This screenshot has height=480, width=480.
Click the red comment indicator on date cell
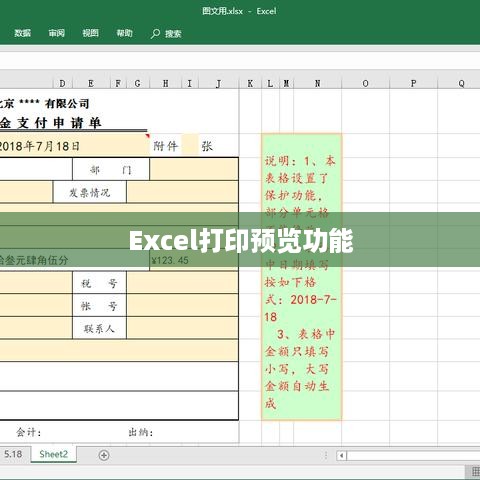(x=148, y=136)
